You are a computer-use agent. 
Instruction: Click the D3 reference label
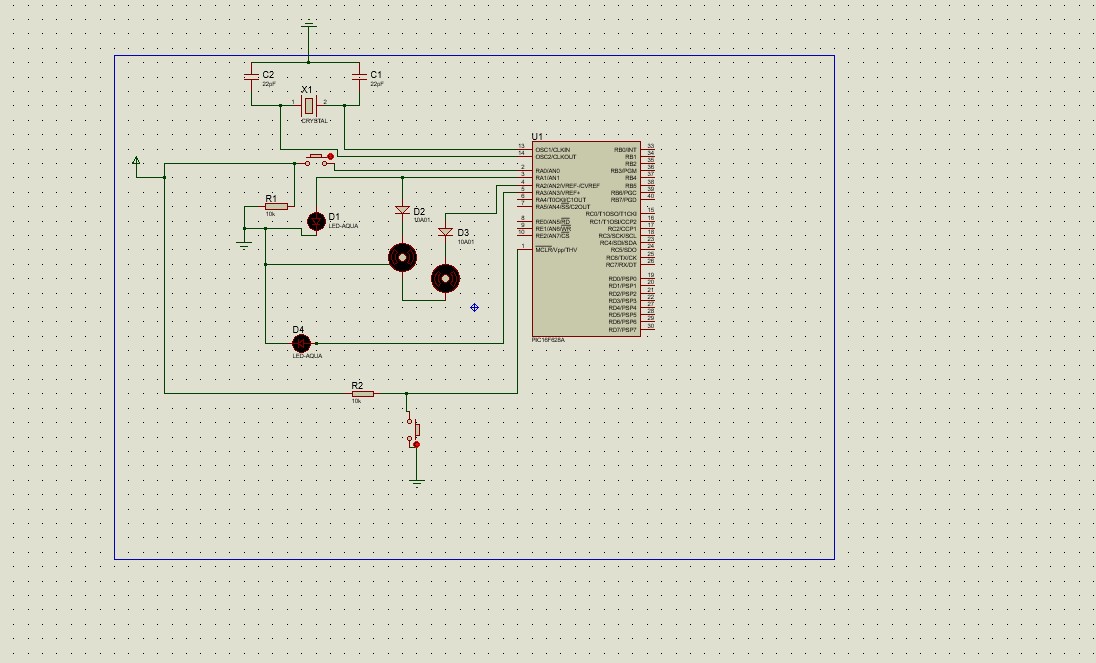click(x=463, y=233)
